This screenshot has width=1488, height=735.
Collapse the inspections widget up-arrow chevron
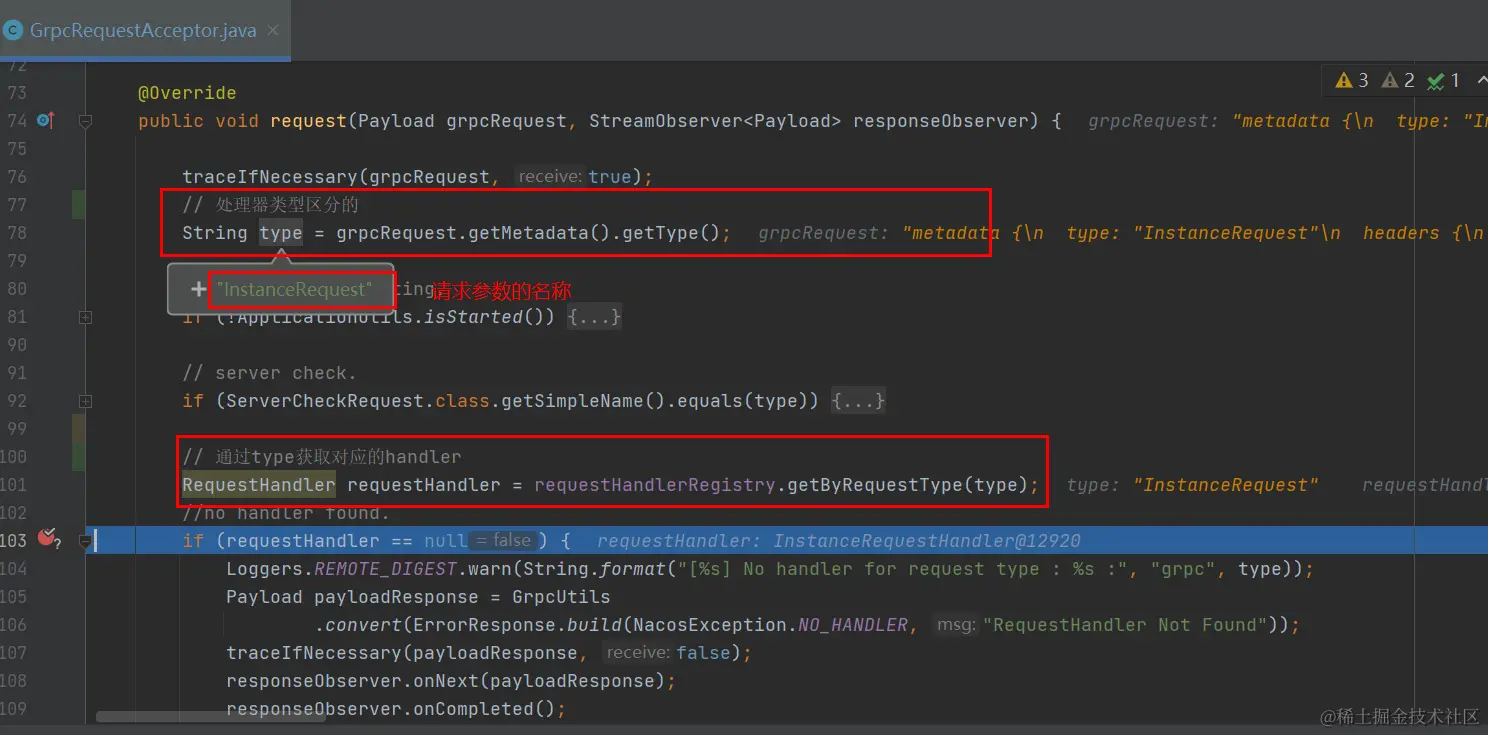tap(1481, 80)
